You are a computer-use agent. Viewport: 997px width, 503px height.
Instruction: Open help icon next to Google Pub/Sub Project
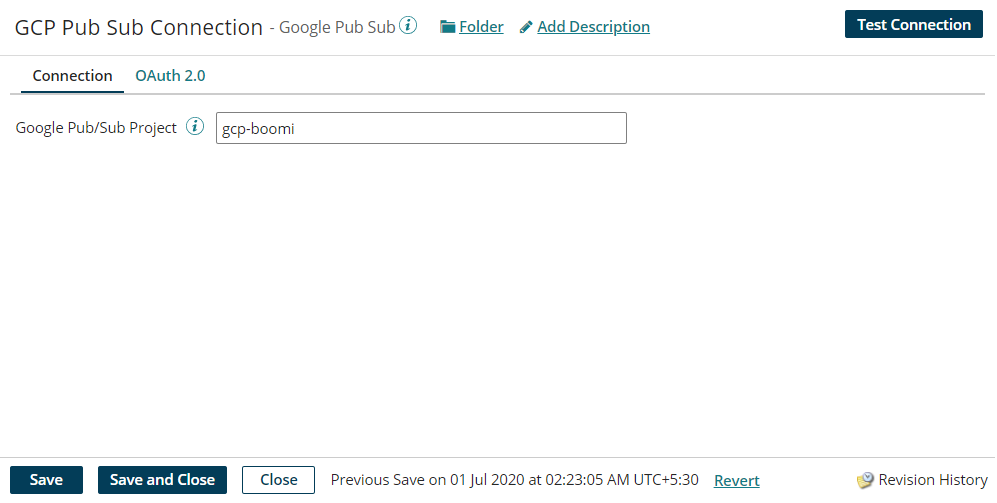(x=196, y=127)
